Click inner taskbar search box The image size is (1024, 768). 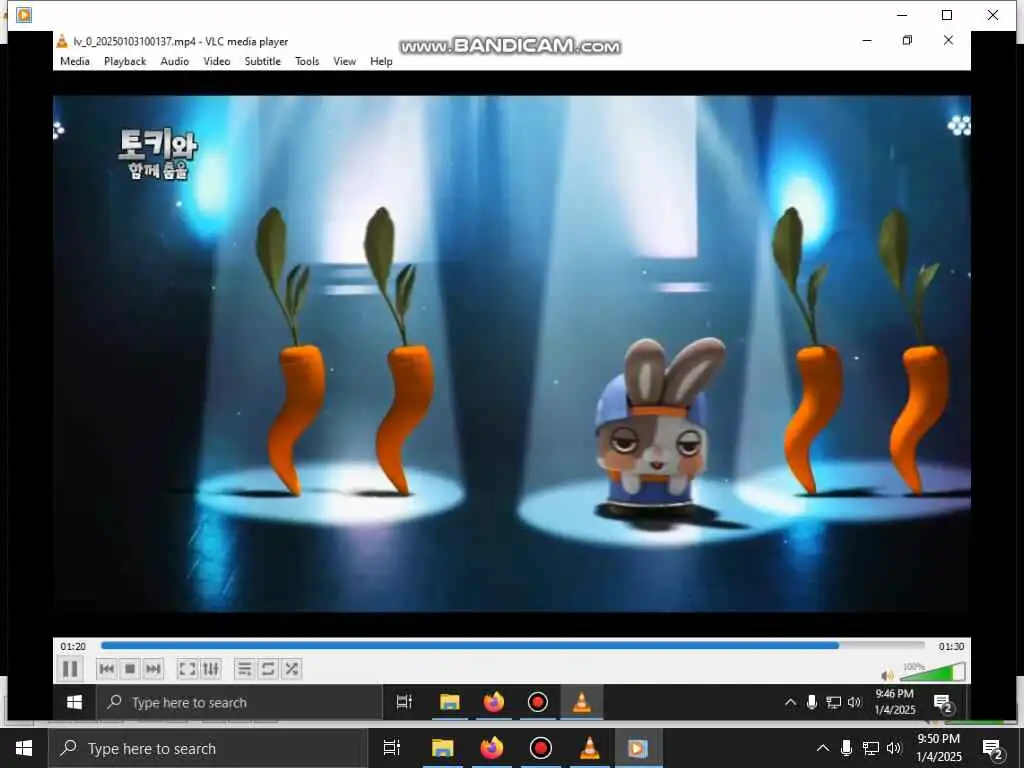239,703
